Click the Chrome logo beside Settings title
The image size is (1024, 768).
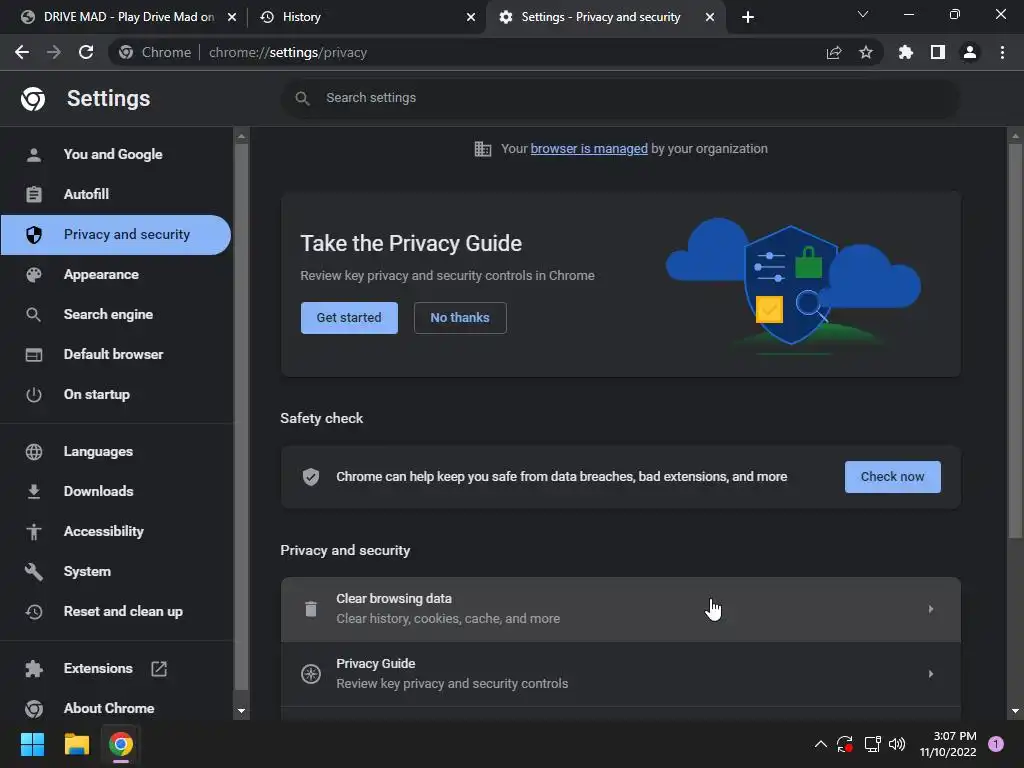(33, 99)
